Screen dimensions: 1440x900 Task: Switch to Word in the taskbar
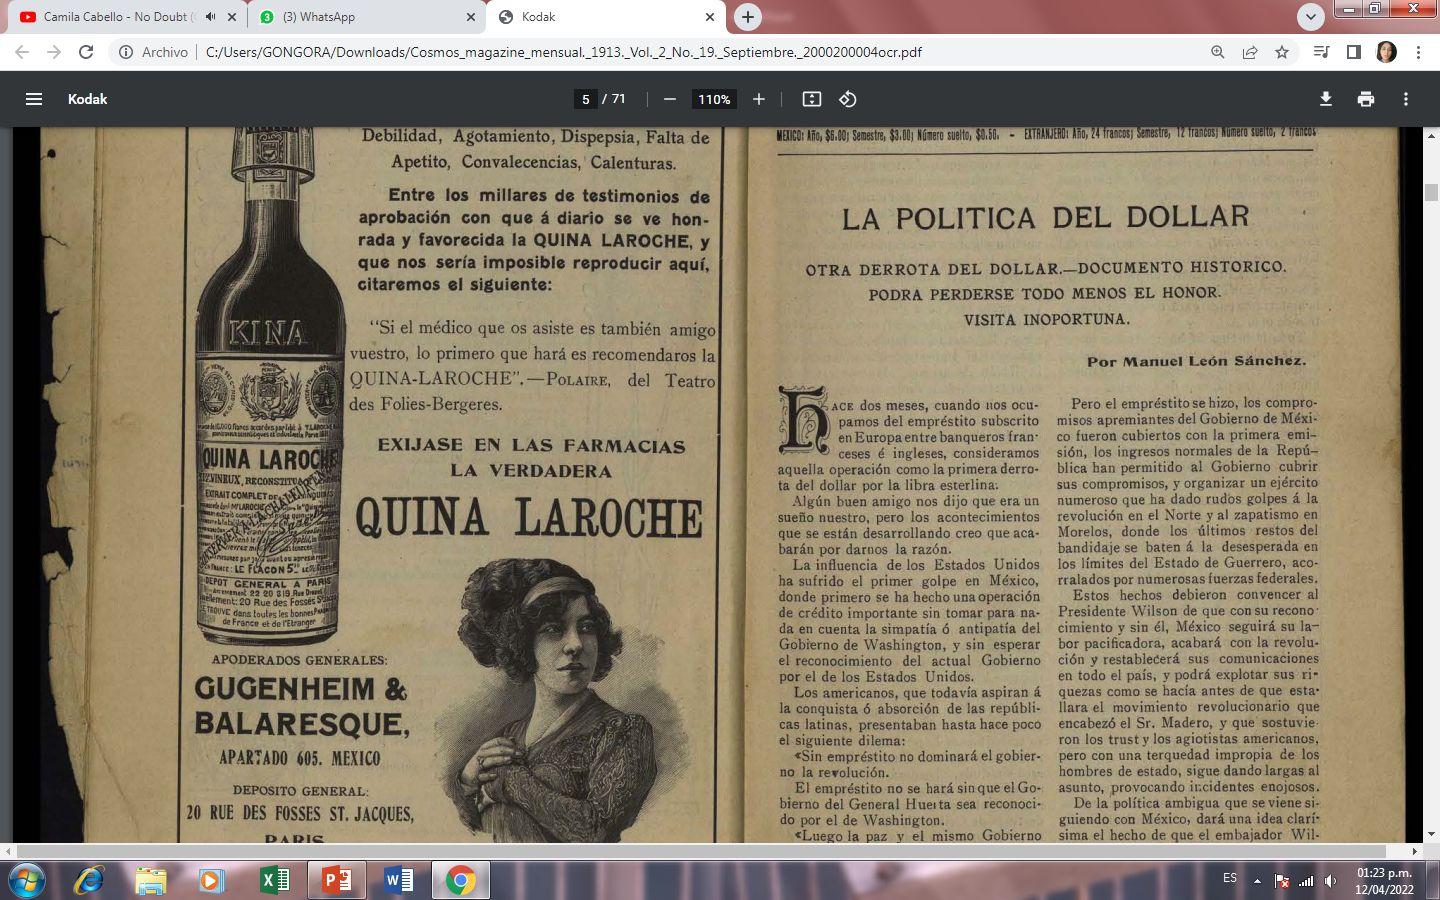(399, 880)
